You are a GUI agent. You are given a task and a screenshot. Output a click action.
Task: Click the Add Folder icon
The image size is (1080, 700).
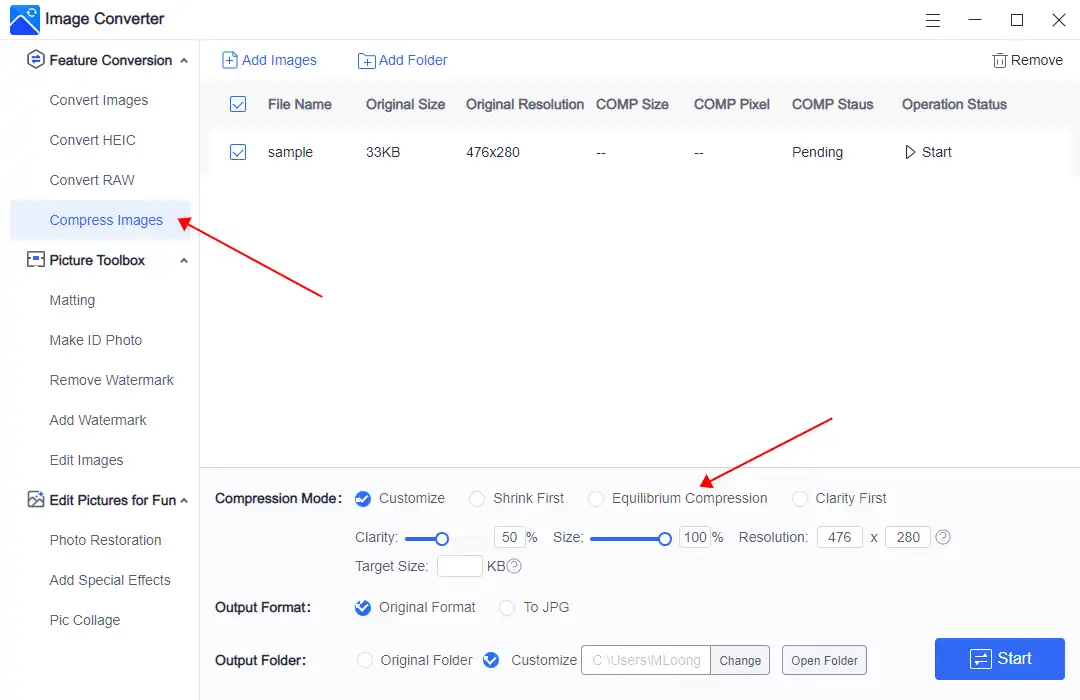coord(366,61)
